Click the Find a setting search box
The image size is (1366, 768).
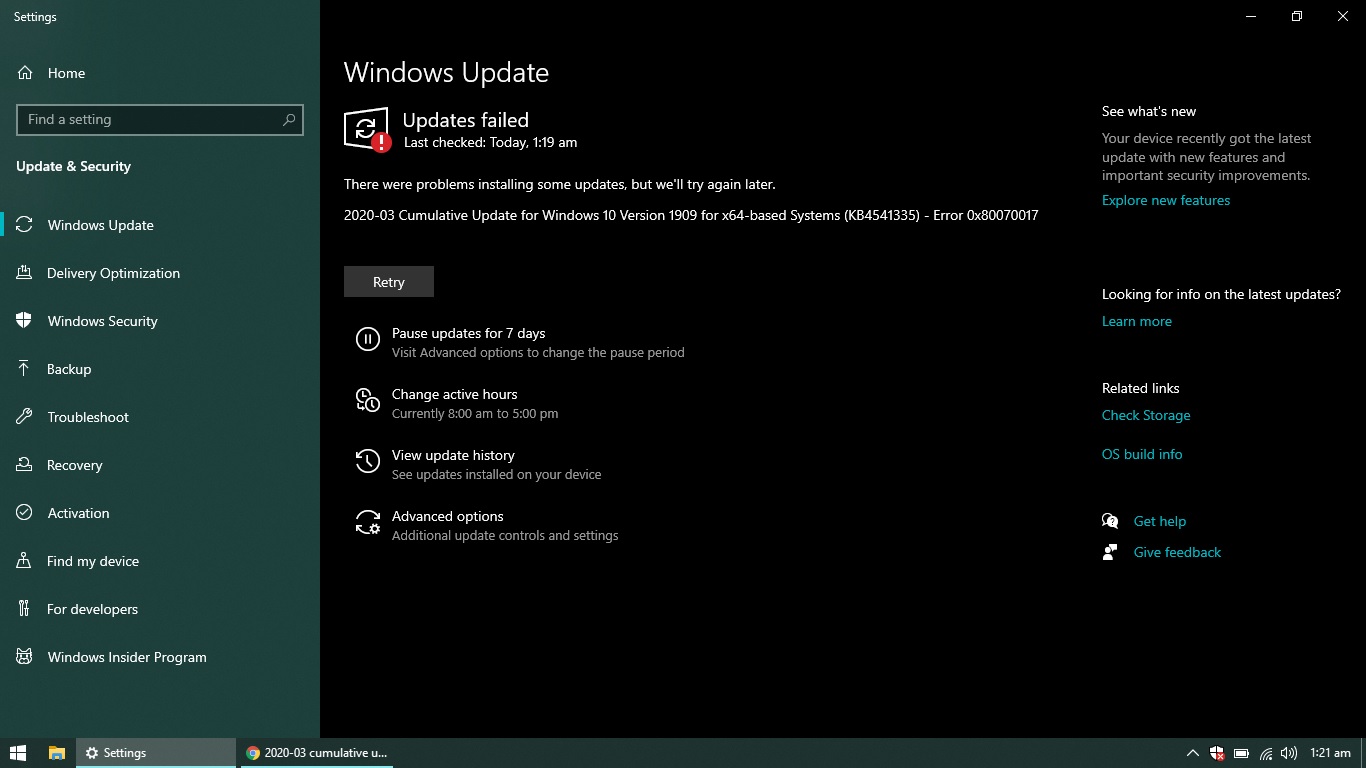(160, 119)
